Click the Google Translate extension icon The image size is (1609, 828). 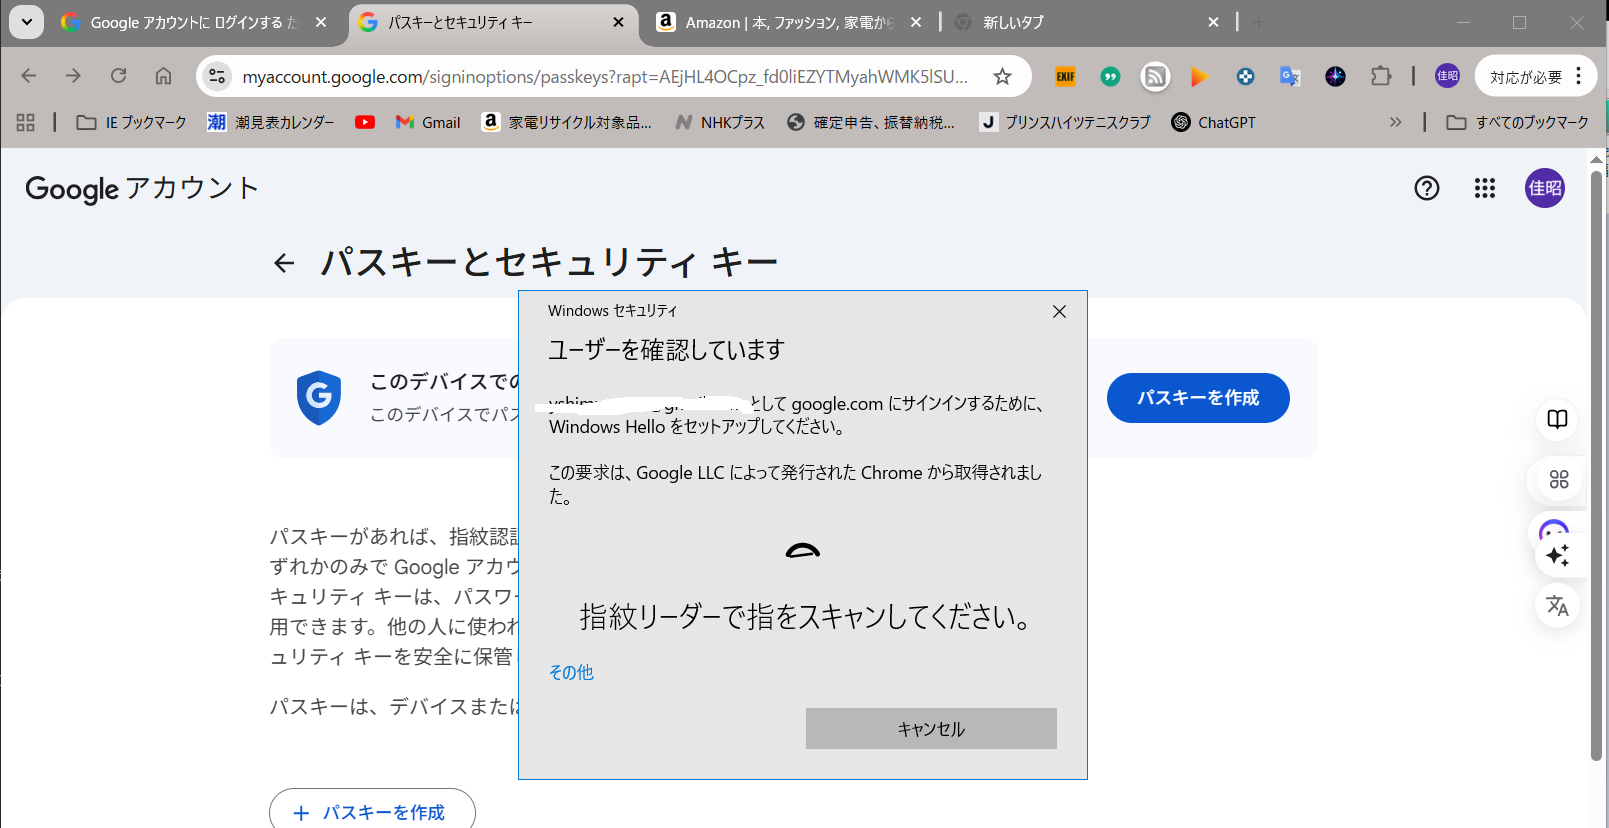pos(1290,76)
